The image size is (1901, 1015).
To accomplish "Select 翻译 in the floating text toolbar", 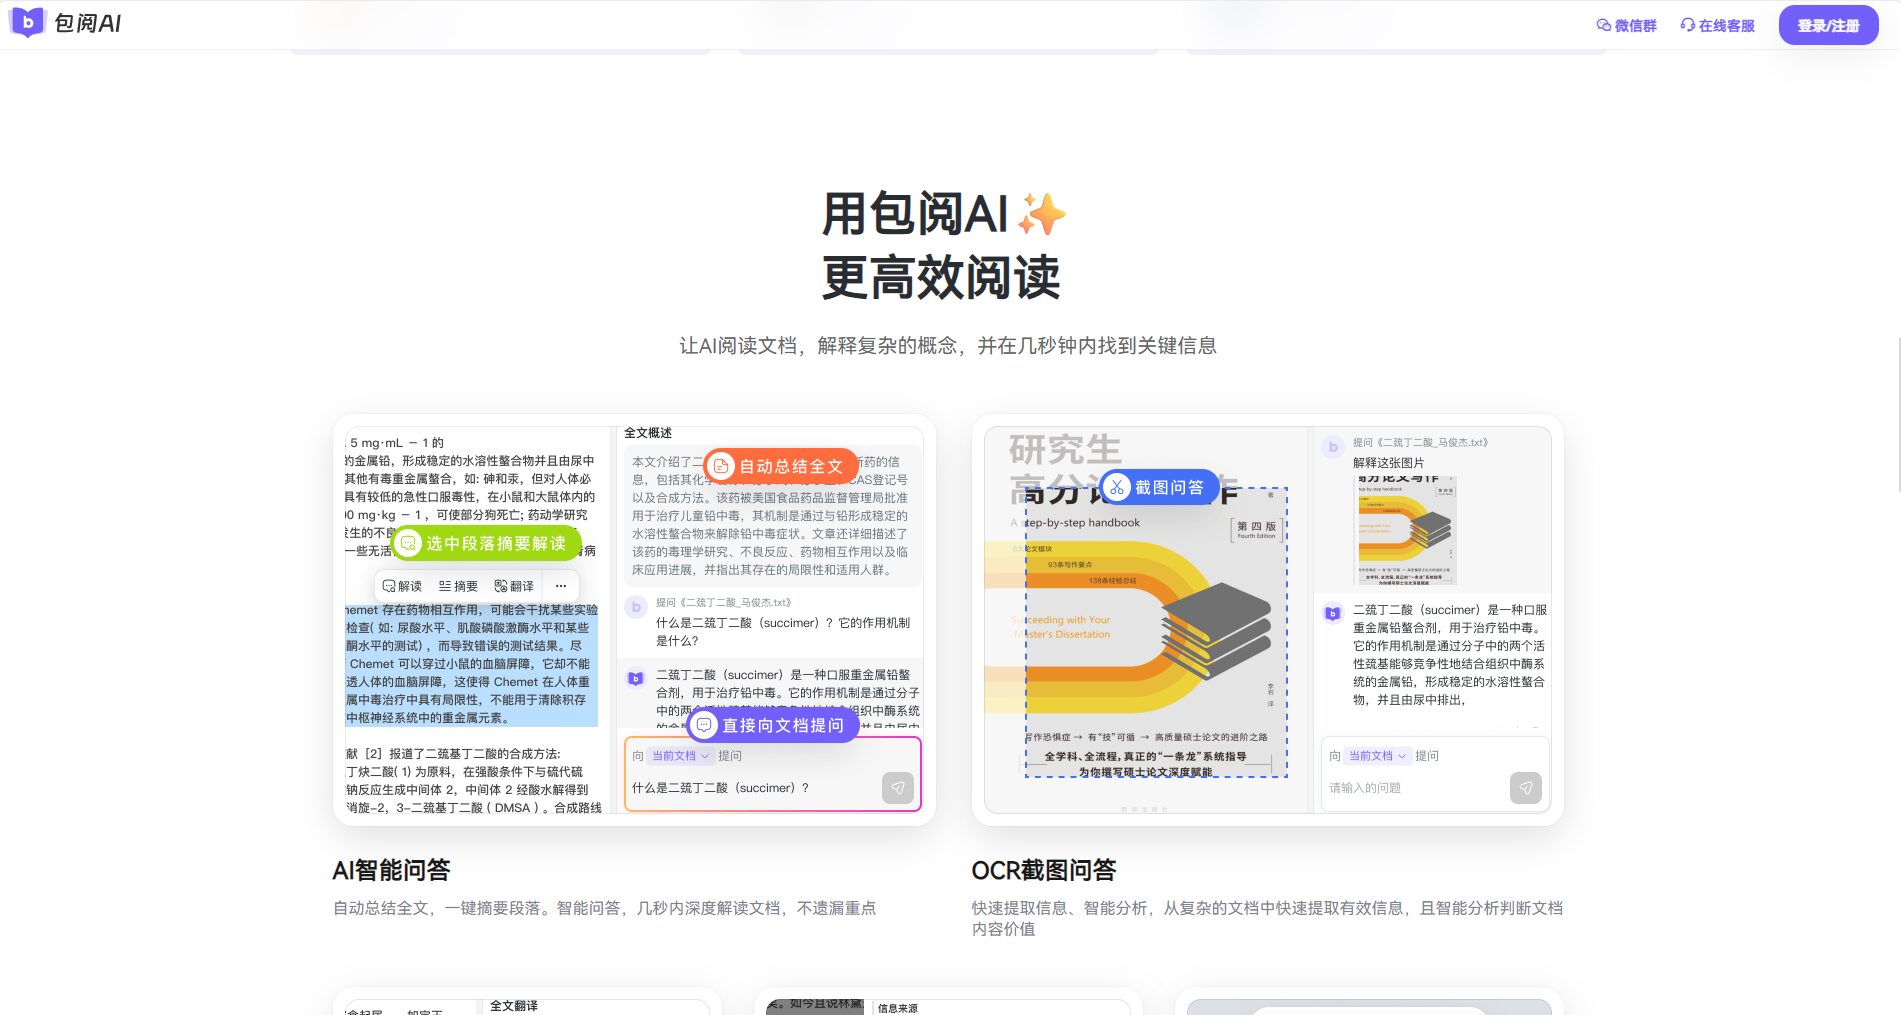I will point(514,586).
